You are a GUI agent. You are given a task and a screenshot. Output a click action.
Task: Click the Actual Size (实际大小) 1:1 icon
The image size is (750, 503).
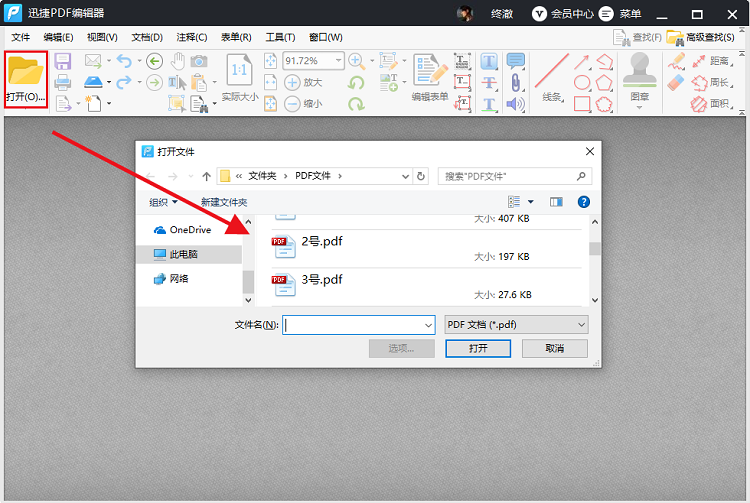pos(239,70)
